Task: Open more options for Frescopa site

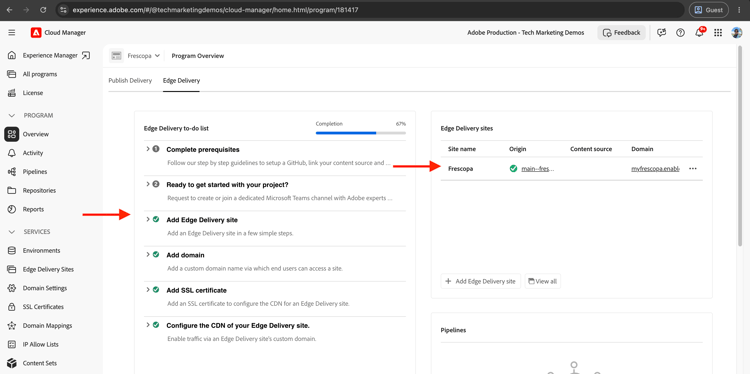Action: tap(693, 169)
